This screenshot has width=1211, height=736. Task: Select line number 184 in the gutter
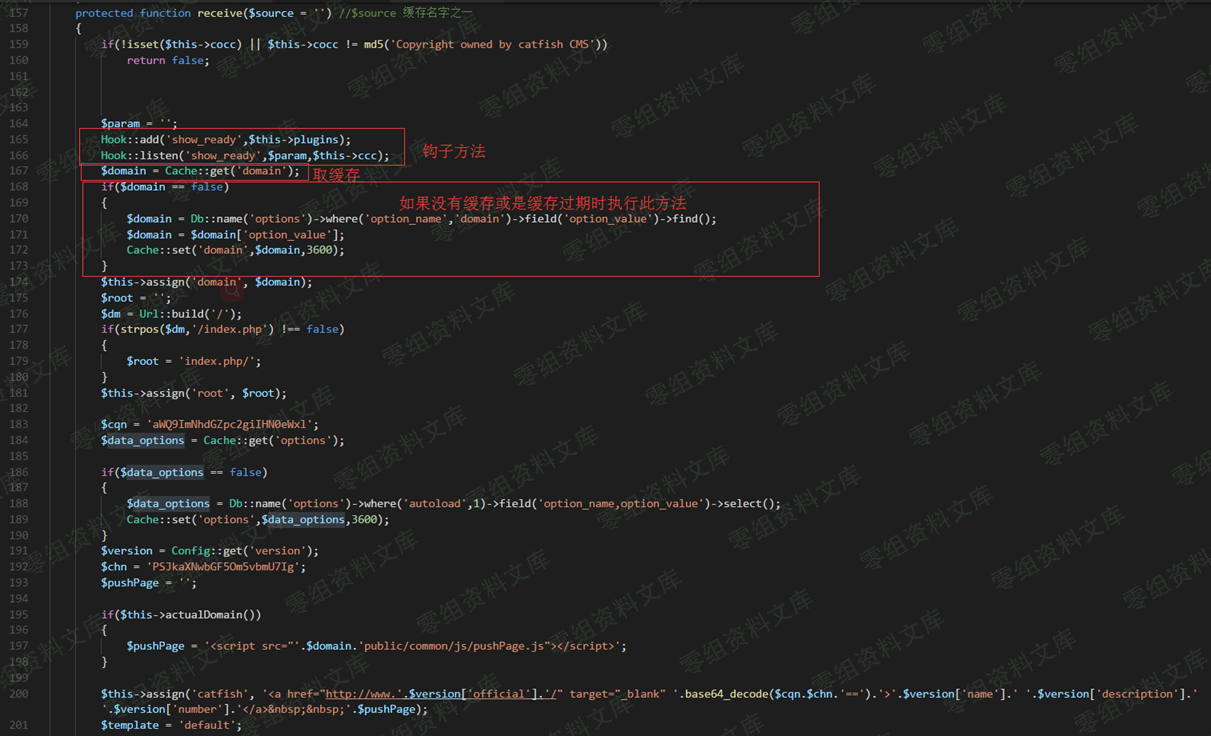coord(18,440)
